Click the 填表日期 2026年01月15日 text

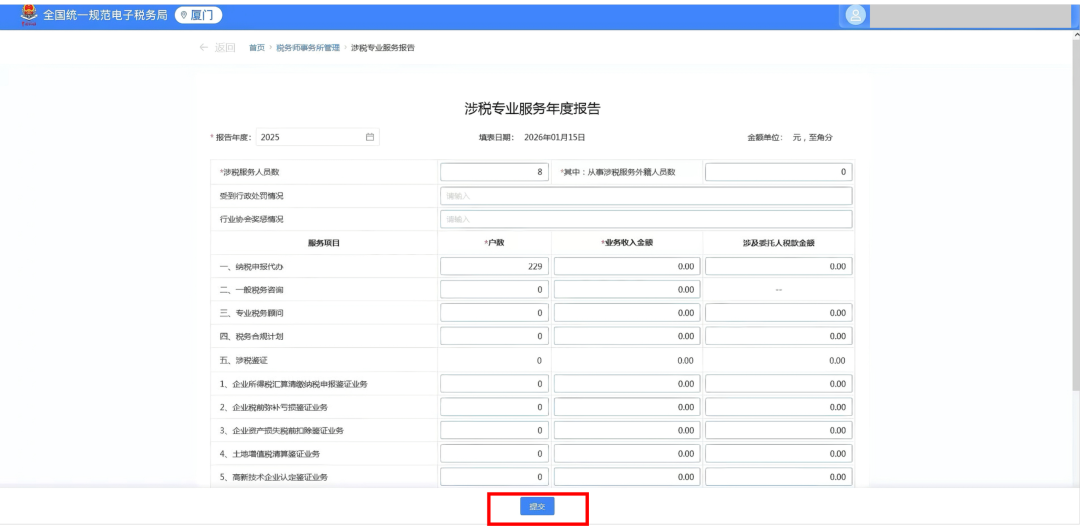(x=532, y=137)
